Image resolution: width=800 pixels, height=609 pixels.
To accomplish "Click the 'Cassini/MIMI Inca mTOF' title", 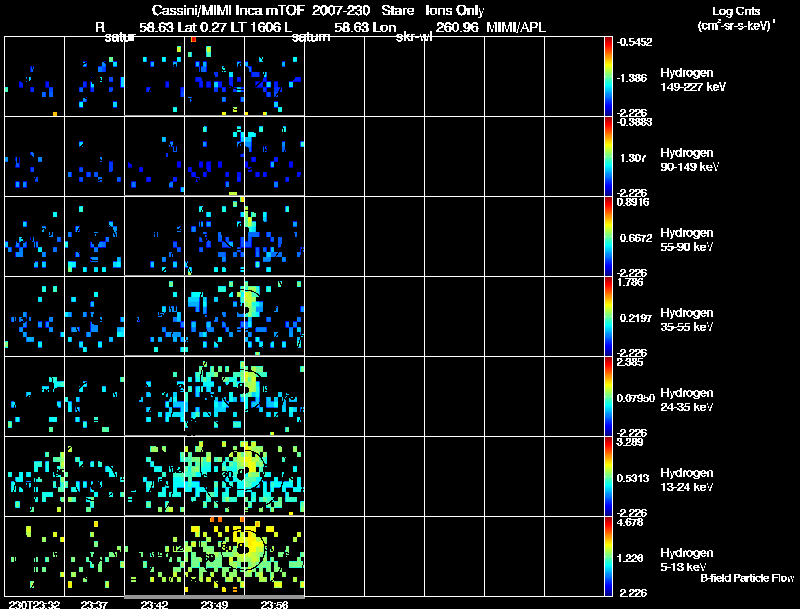I will point(228,10).
